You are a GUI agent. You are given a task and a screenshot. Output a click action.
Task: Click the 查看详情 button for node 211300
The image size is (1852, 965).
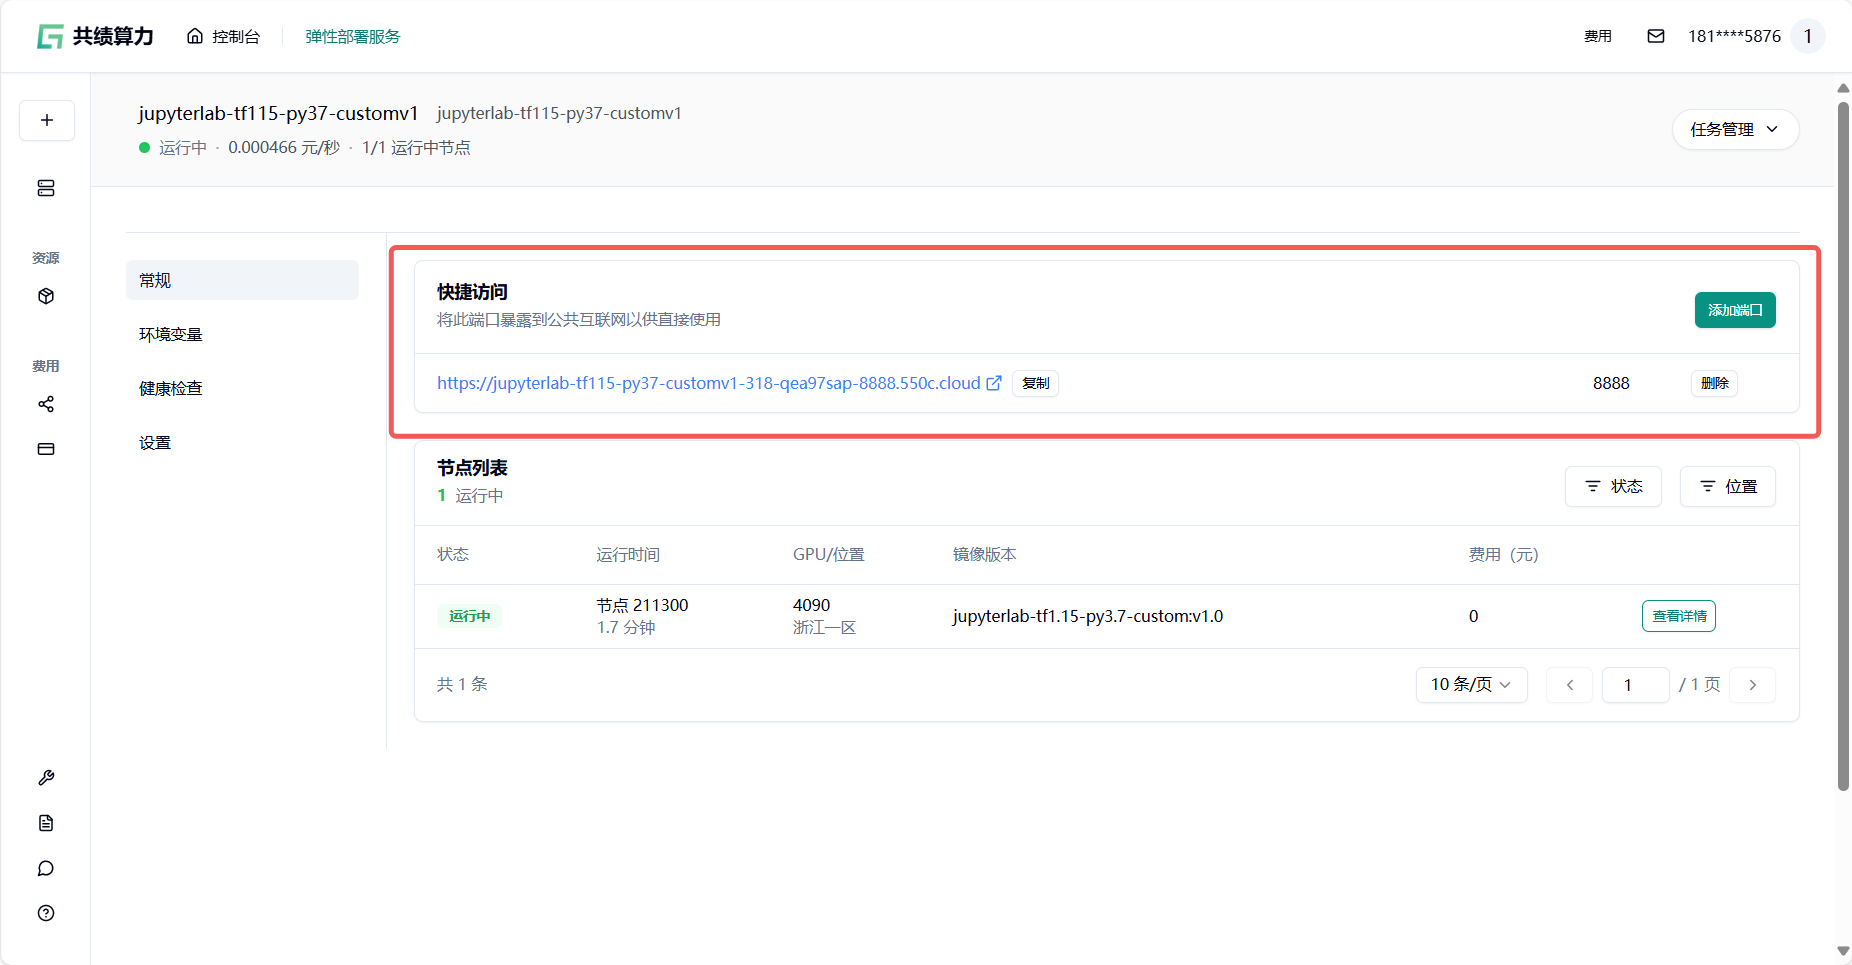(1678, 616)
